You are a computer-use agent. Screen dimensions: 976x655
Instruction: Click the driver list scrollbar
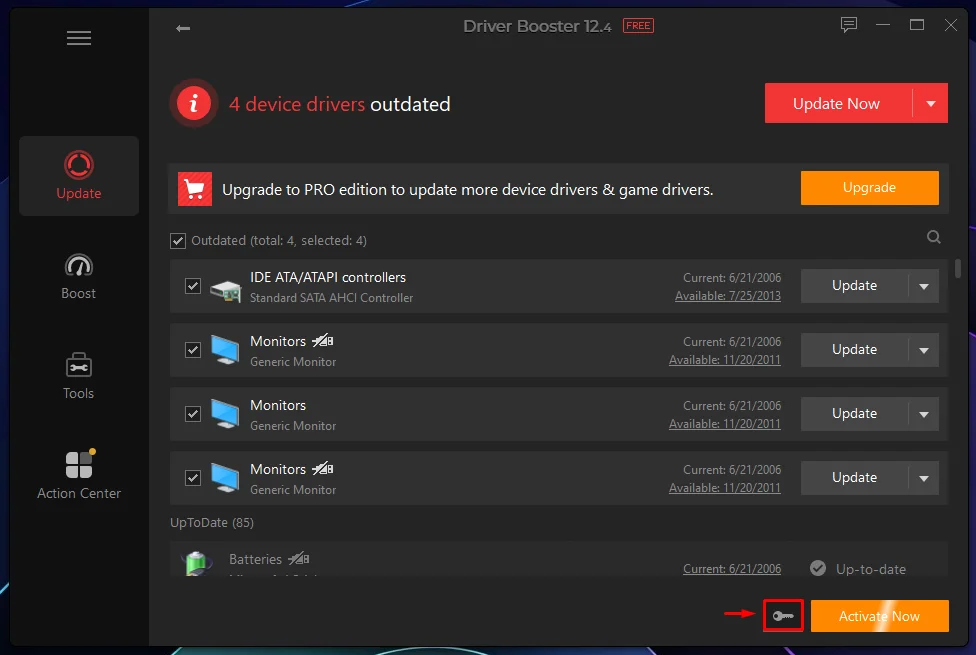(957, 269)
